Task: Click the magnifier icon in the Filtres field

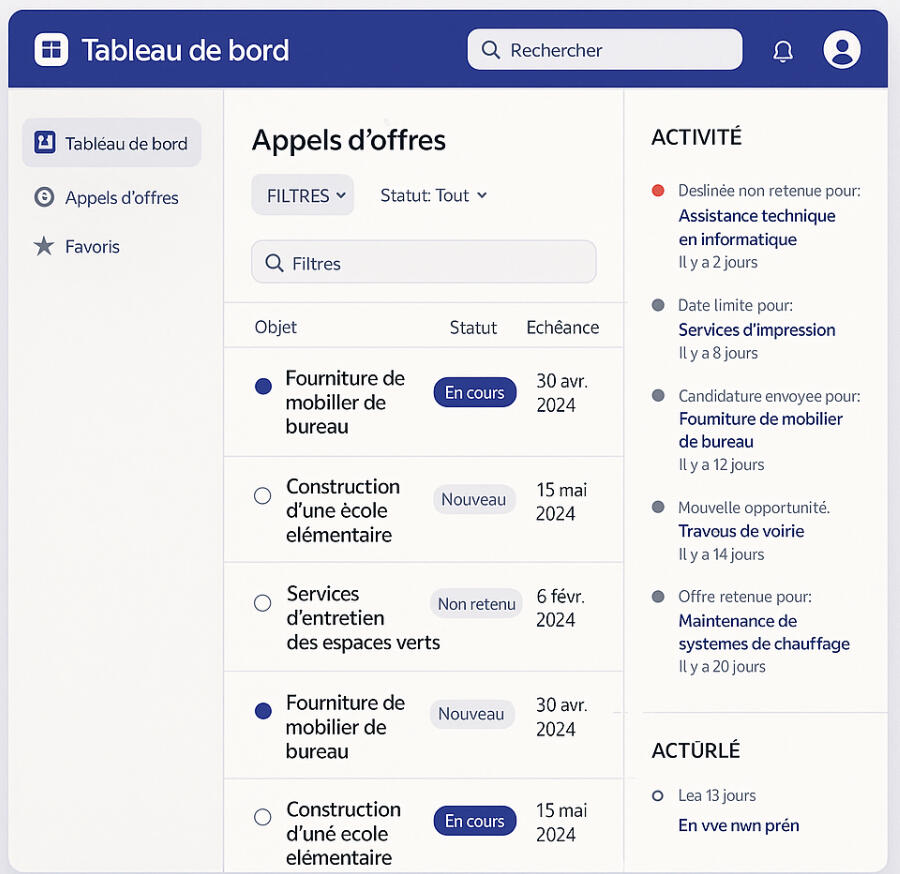Action: [x=273, y=262]
